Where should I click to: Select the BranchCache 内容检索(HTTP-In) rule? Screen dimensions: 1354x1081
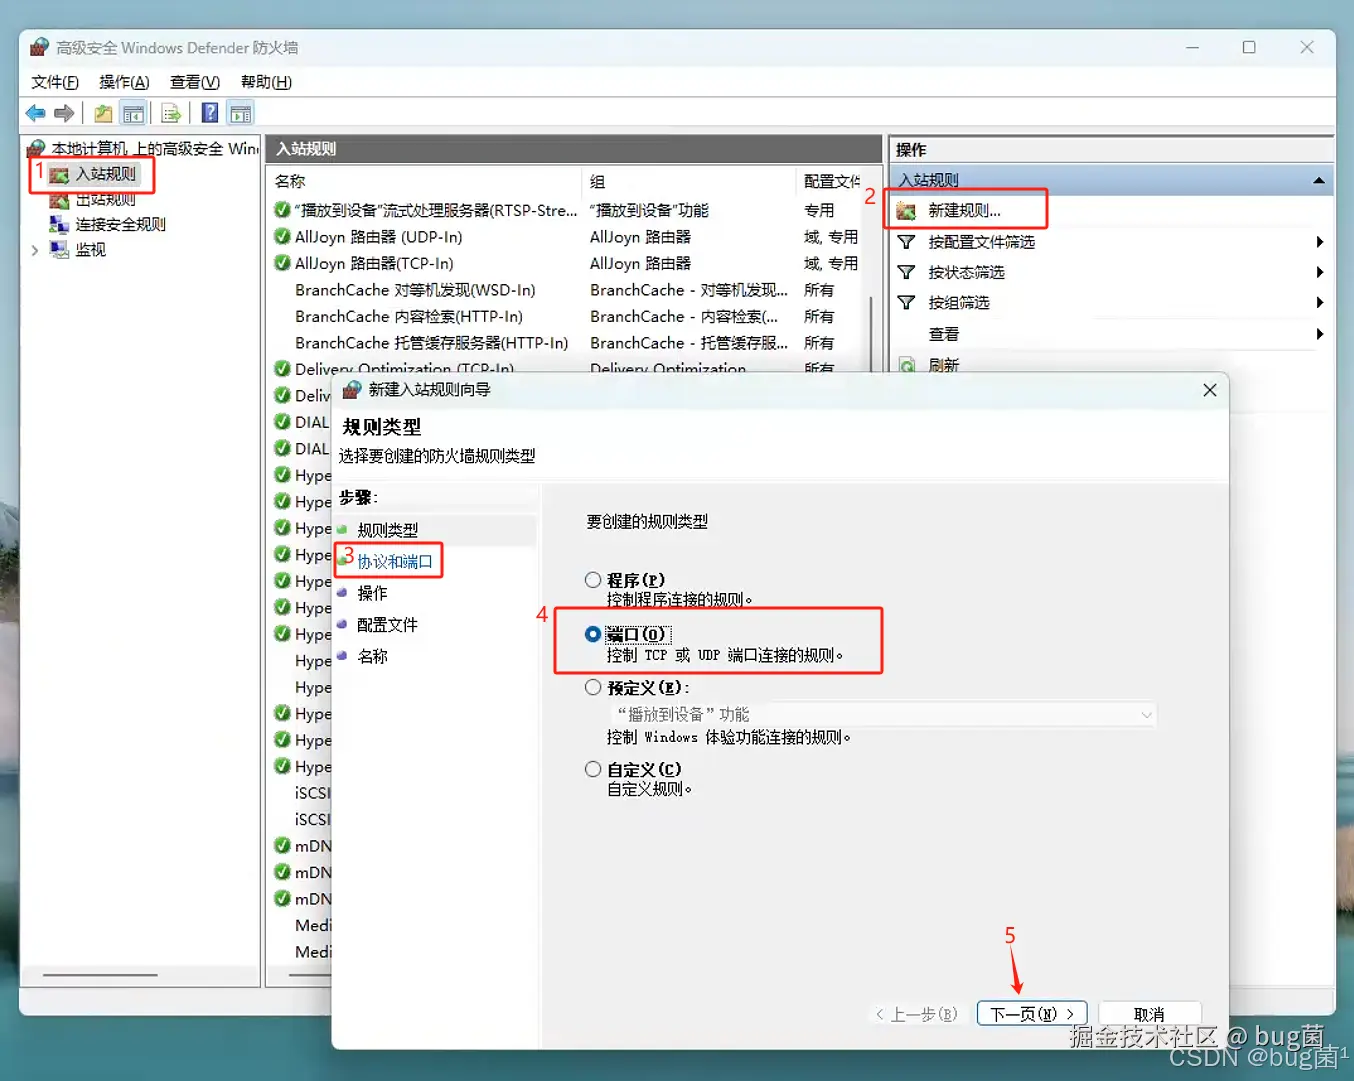pos(409,316)
